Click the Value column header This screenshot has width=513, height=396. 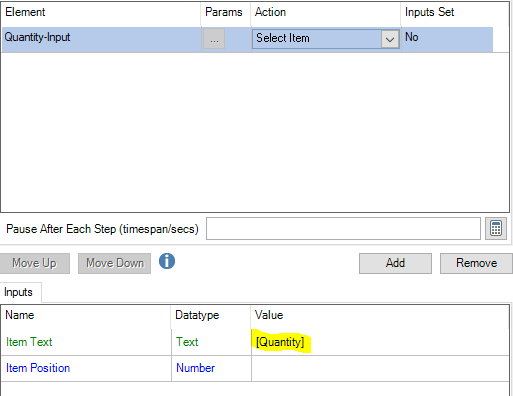(380, 315)
